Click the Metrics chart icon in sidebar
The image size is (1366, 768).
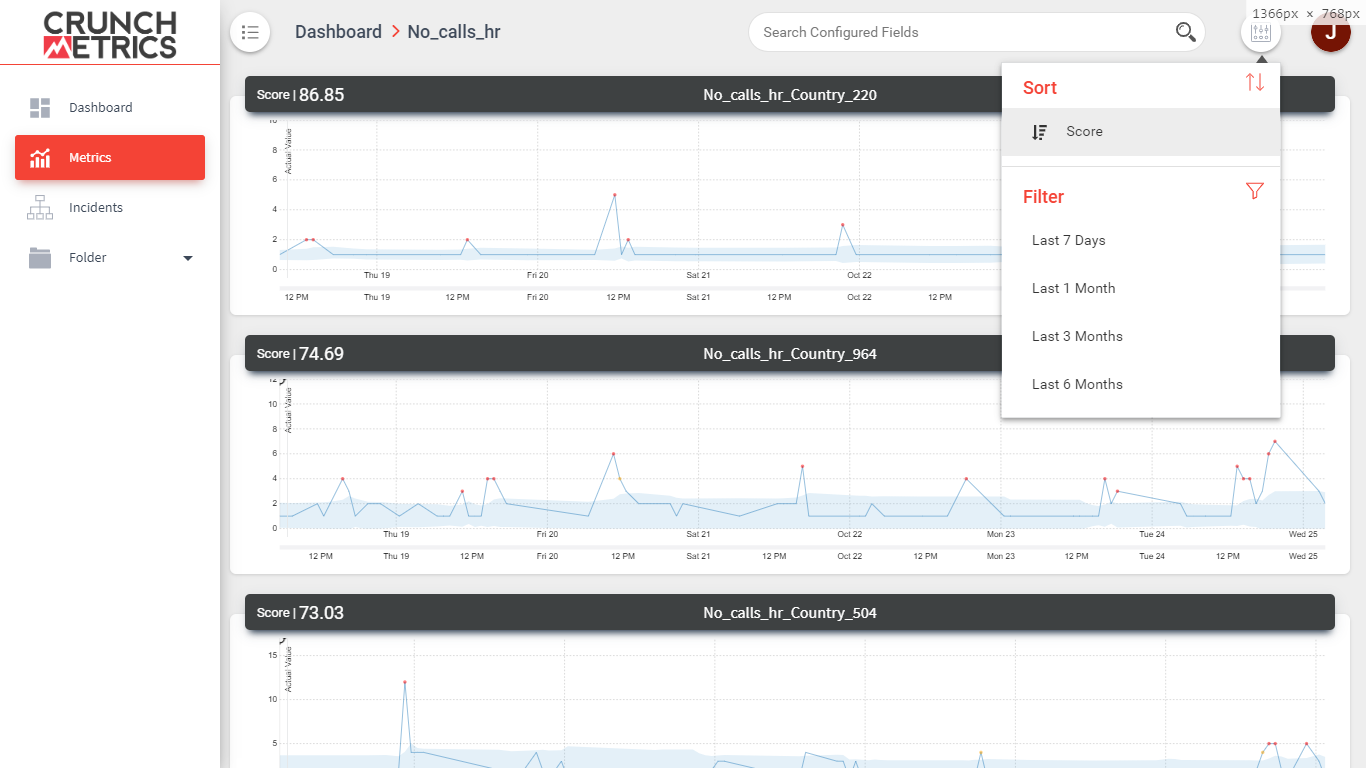pyautogui.click(x=40, y=158)
